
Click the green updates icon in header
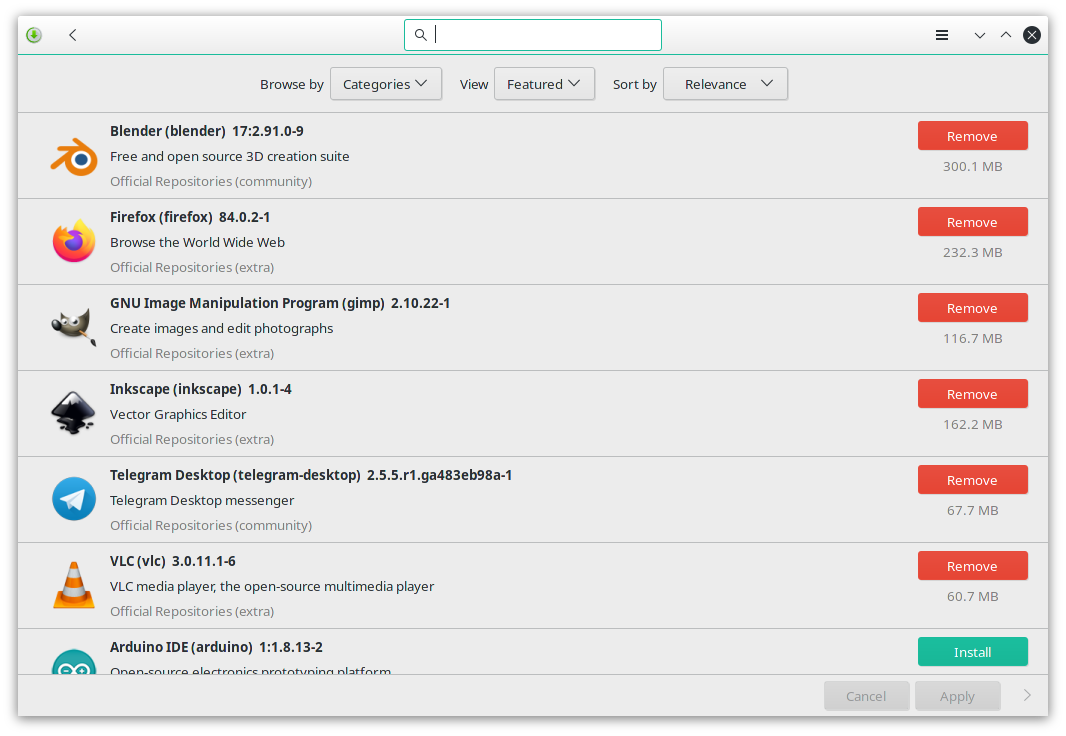pos(34,35)
